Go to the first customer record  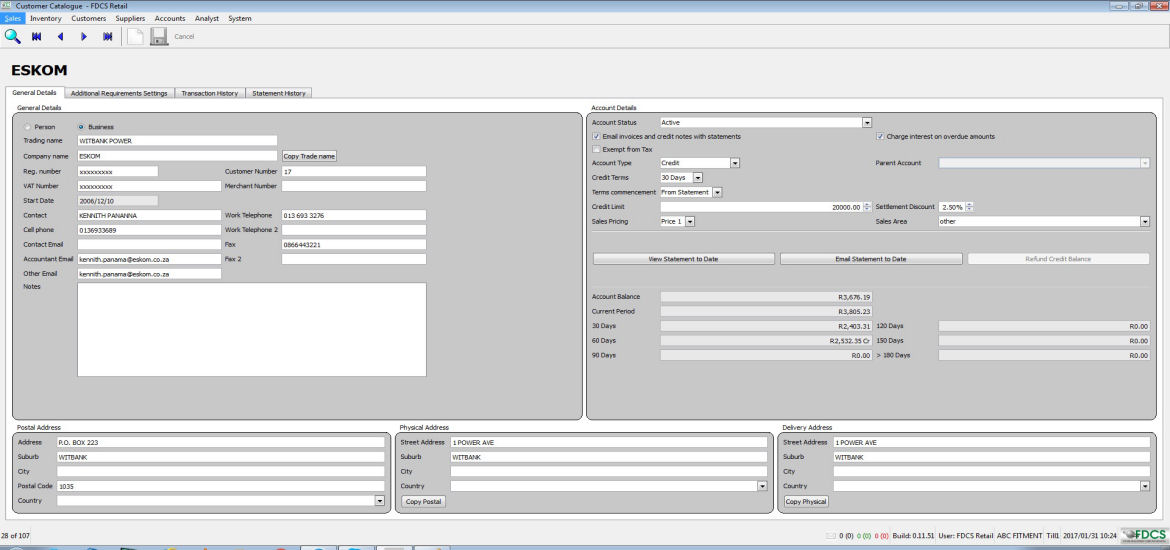pos(37,37)
